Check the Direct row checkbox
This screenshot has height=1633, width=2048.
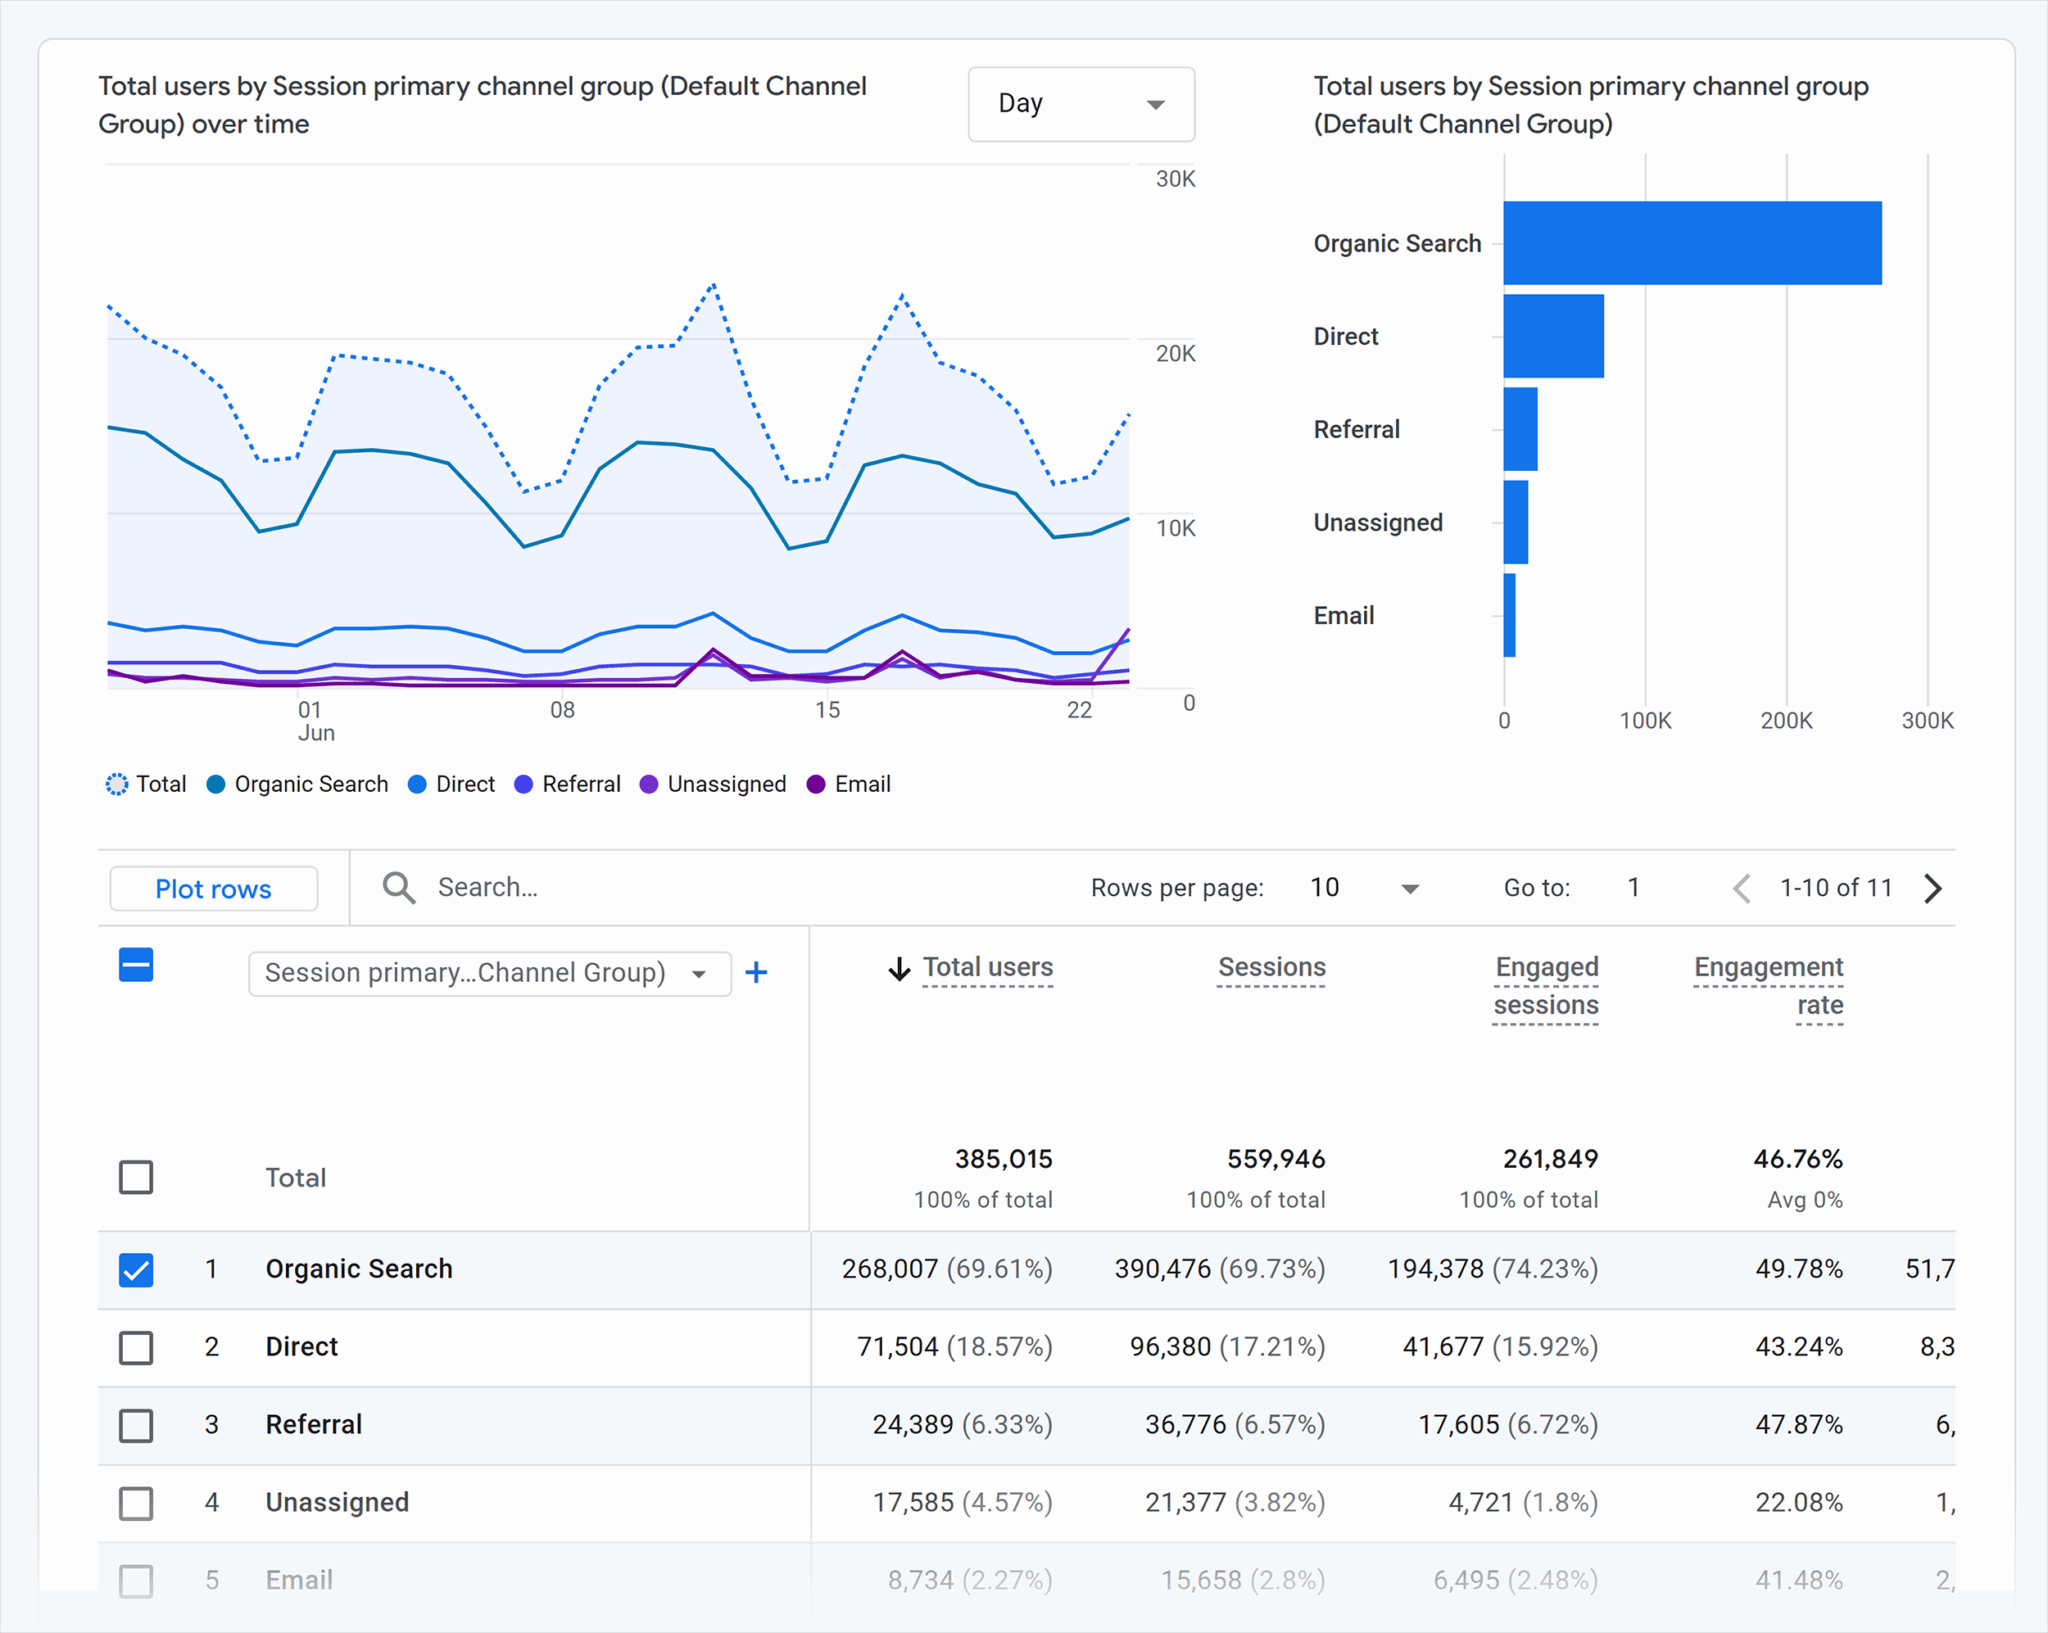pyautogui.click(x=136, y=1348)
